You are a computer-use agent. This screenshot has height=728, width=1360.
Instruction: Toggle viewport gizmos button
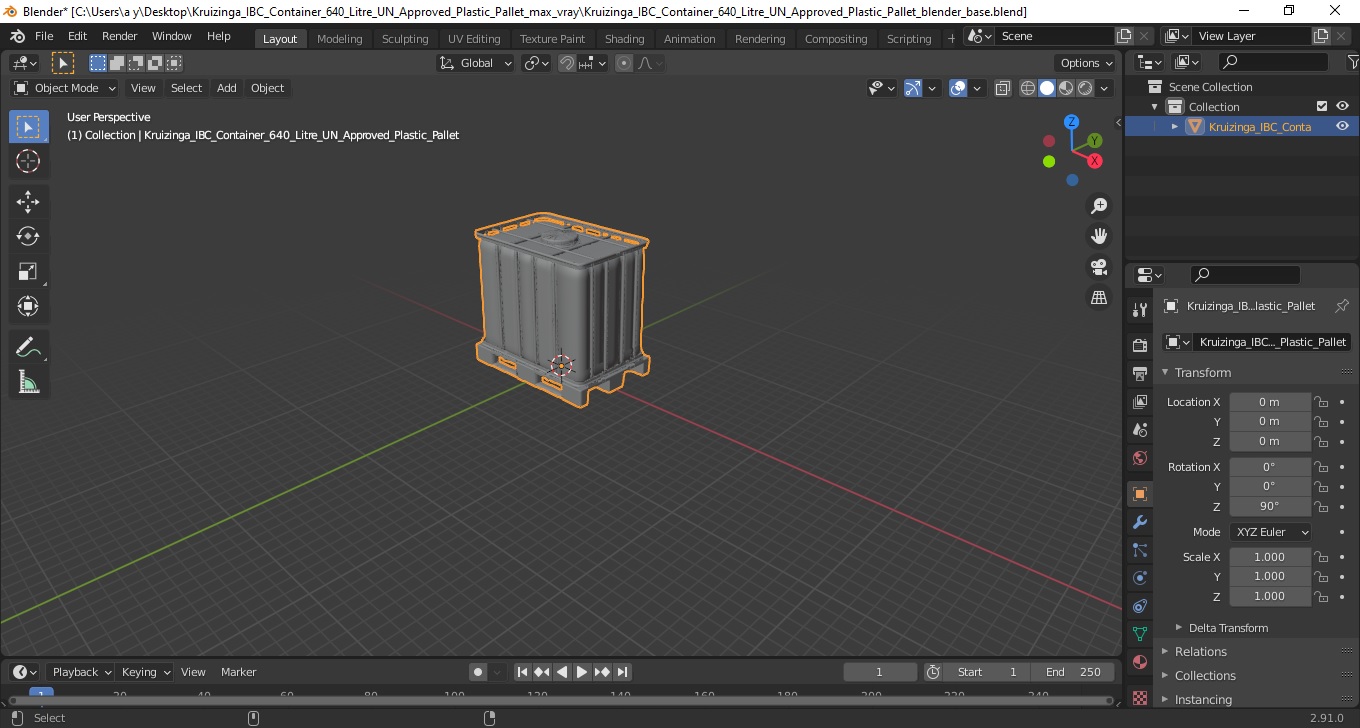point(913,88)
